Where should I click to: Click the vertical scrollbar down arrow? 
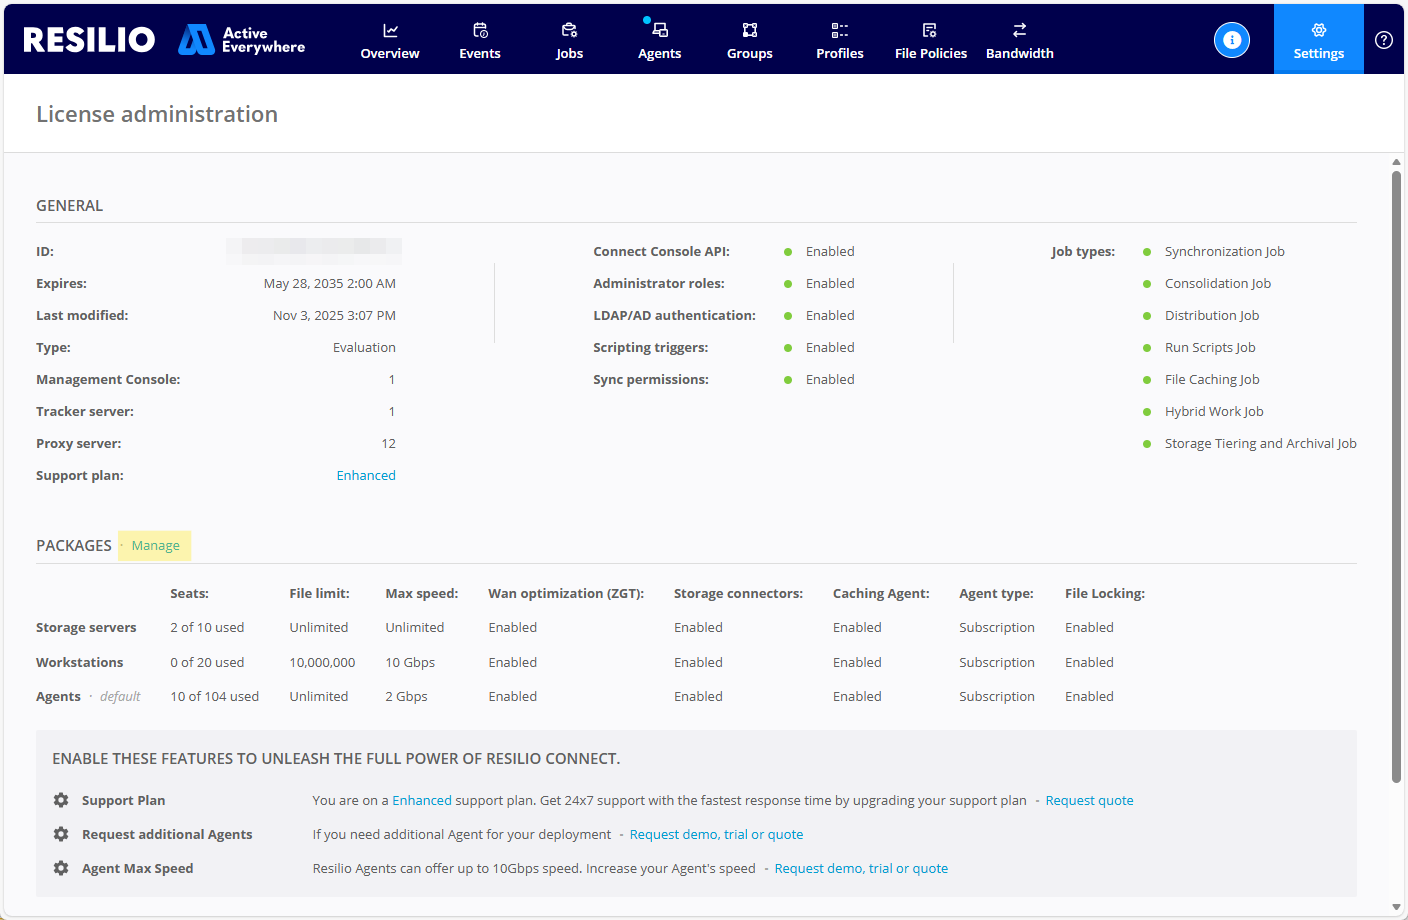coord(1396,907)
